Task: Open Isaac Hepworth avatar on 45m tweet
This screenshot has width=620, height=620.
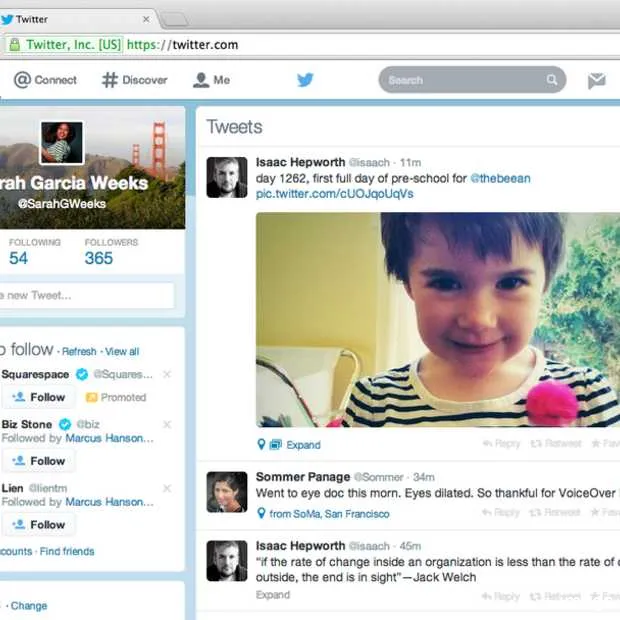Action: (227, 561)
